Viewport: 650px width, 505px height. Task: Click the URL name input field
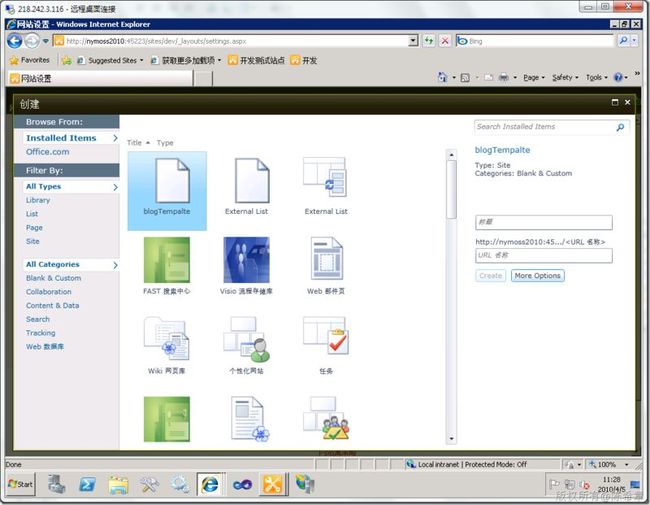(x=543, y=255)
